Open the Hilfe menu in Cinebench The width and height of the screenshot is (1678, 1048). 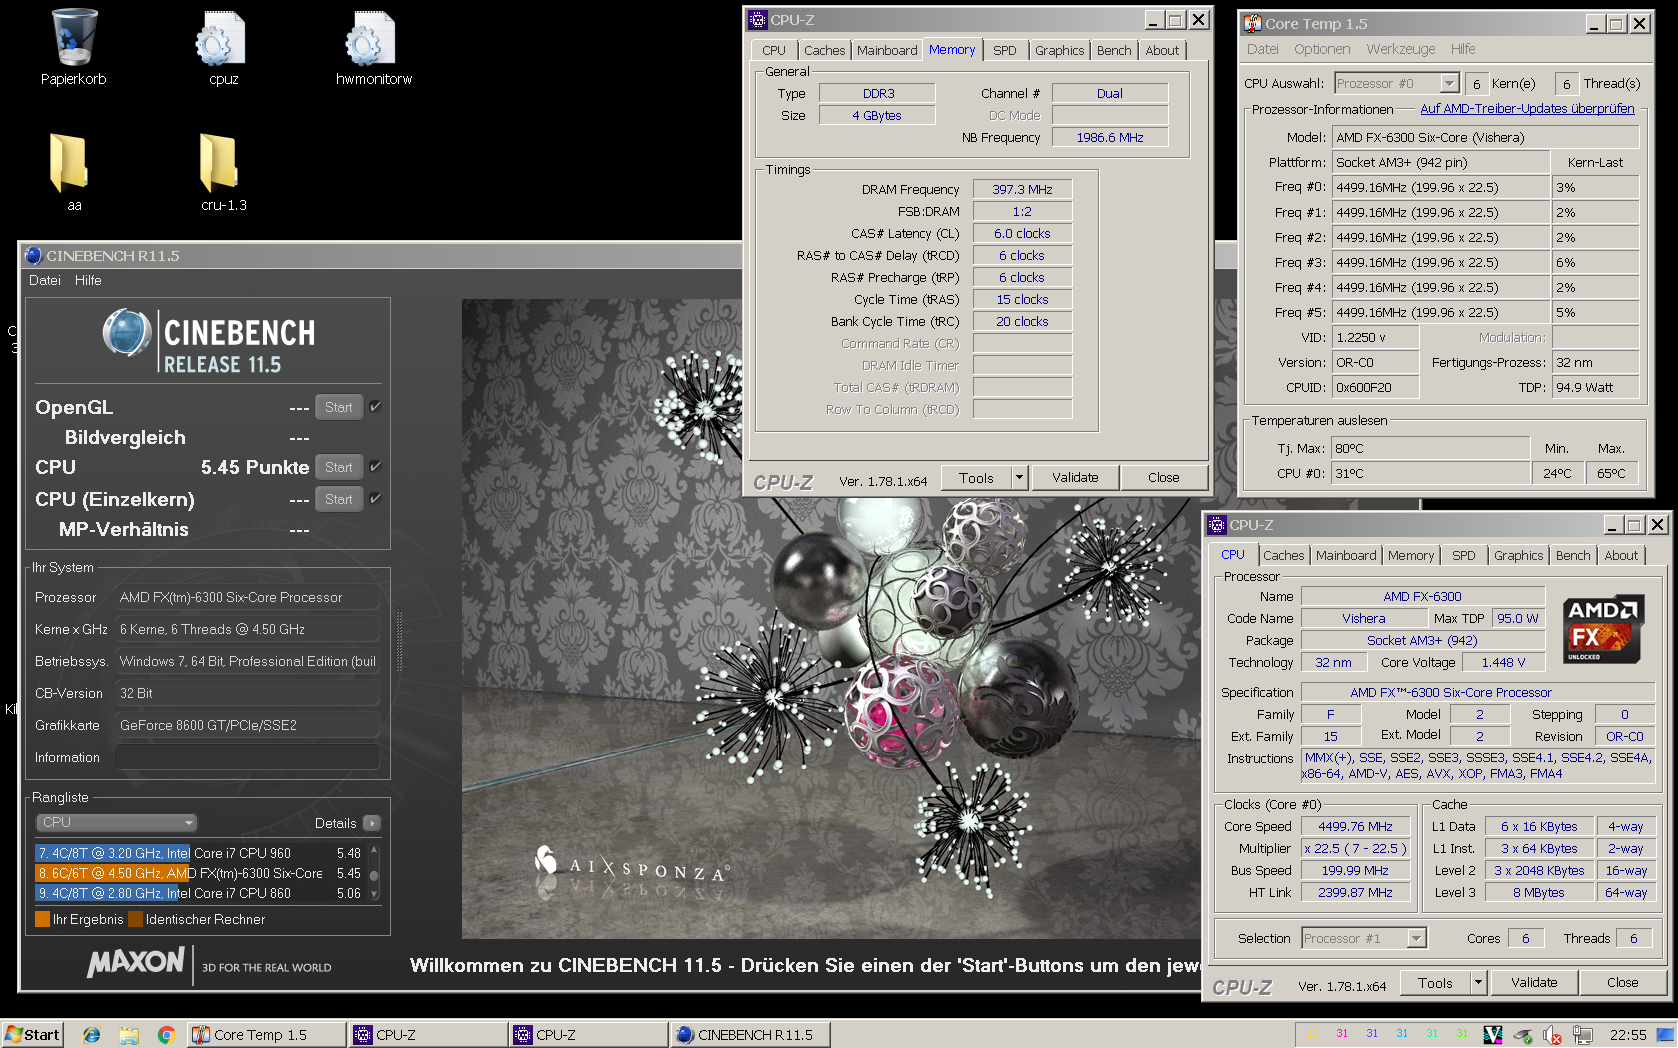pyautogui.click(x=88, y=280)
